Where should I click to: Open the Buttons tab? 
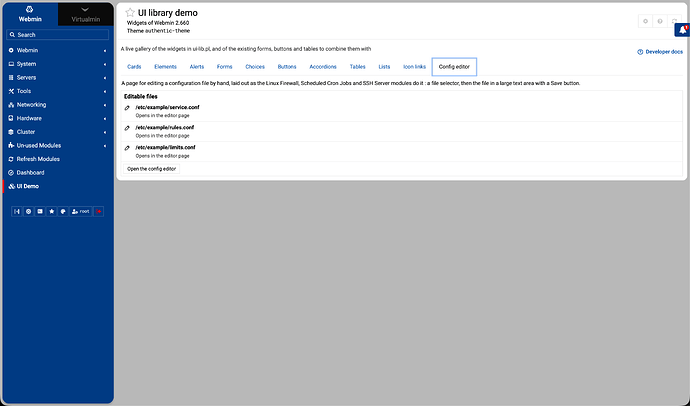coord(287,67)
